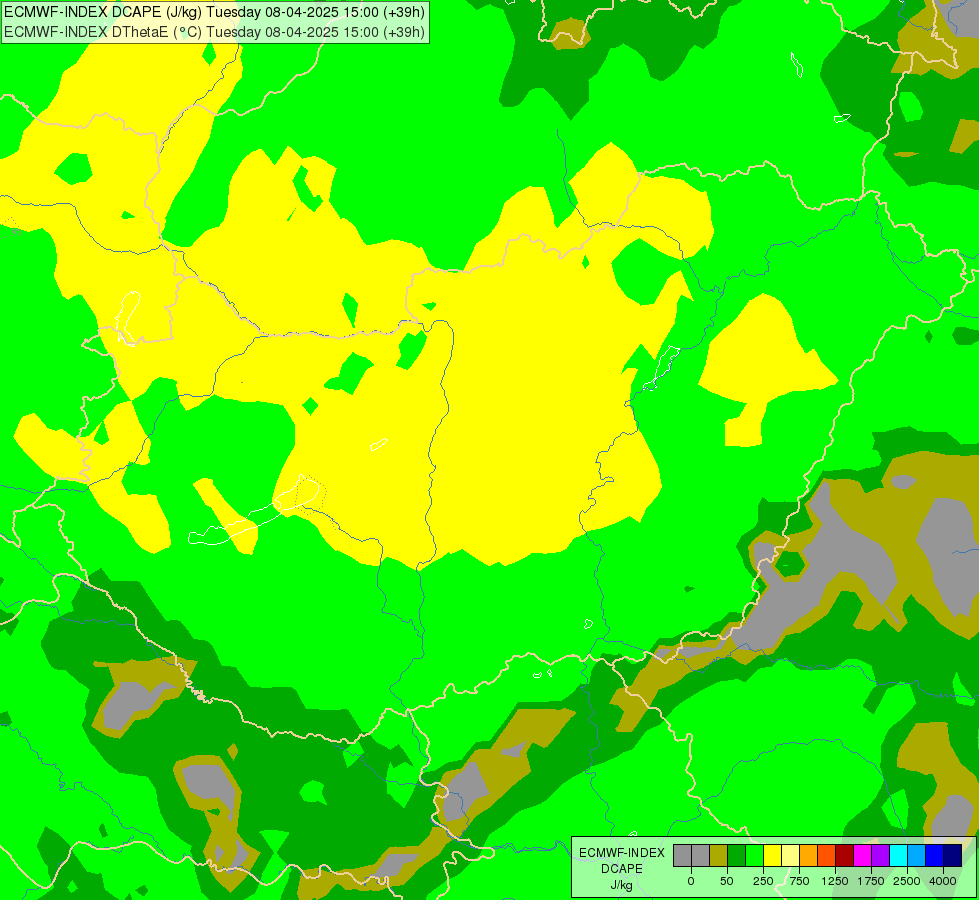Click the legend label ECMWF-INDEX

[622, 853]
